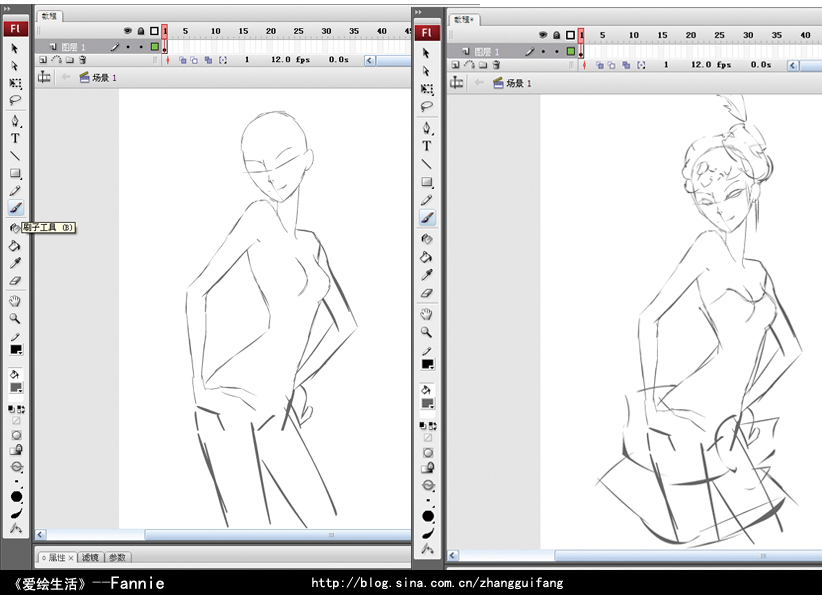Select the Lasso tool in right window
Viewport: 822px width, 595px height.
pyautogui.click(x=427, y=106)
